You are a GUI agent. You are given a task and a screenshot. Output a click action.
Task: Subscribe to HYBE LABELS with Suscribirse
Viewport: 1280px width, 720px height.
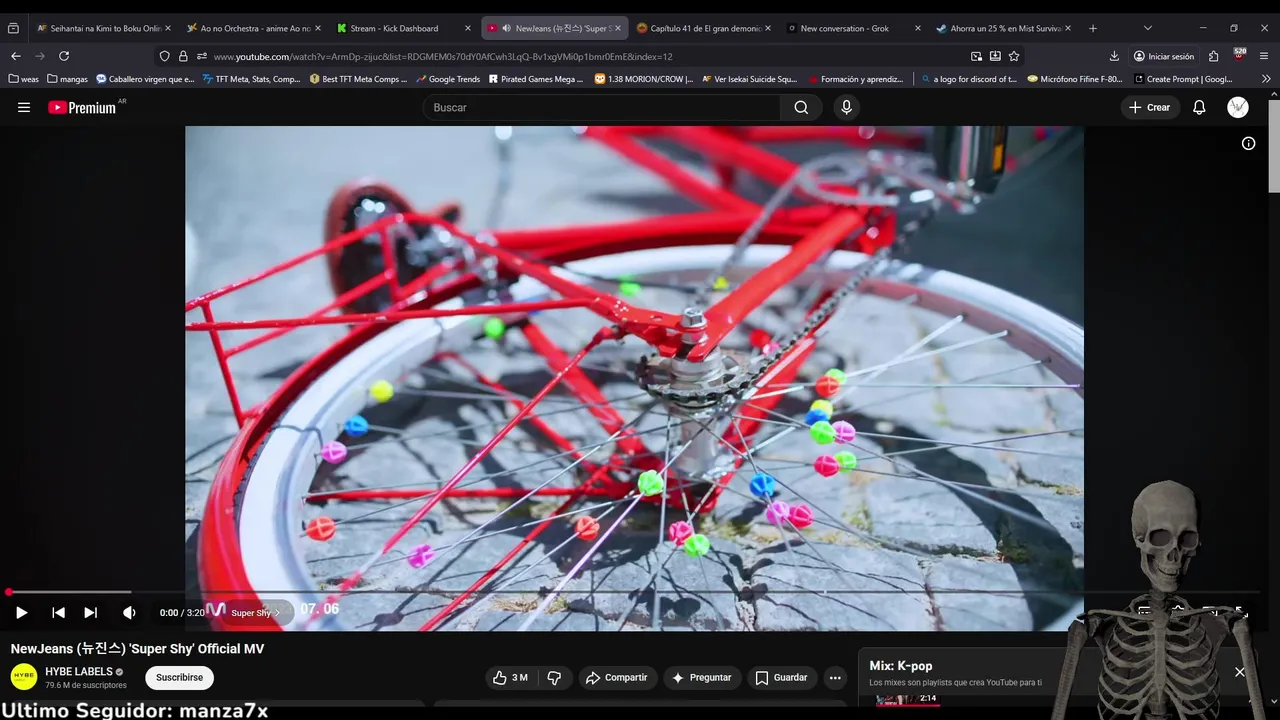click(179, 678)
